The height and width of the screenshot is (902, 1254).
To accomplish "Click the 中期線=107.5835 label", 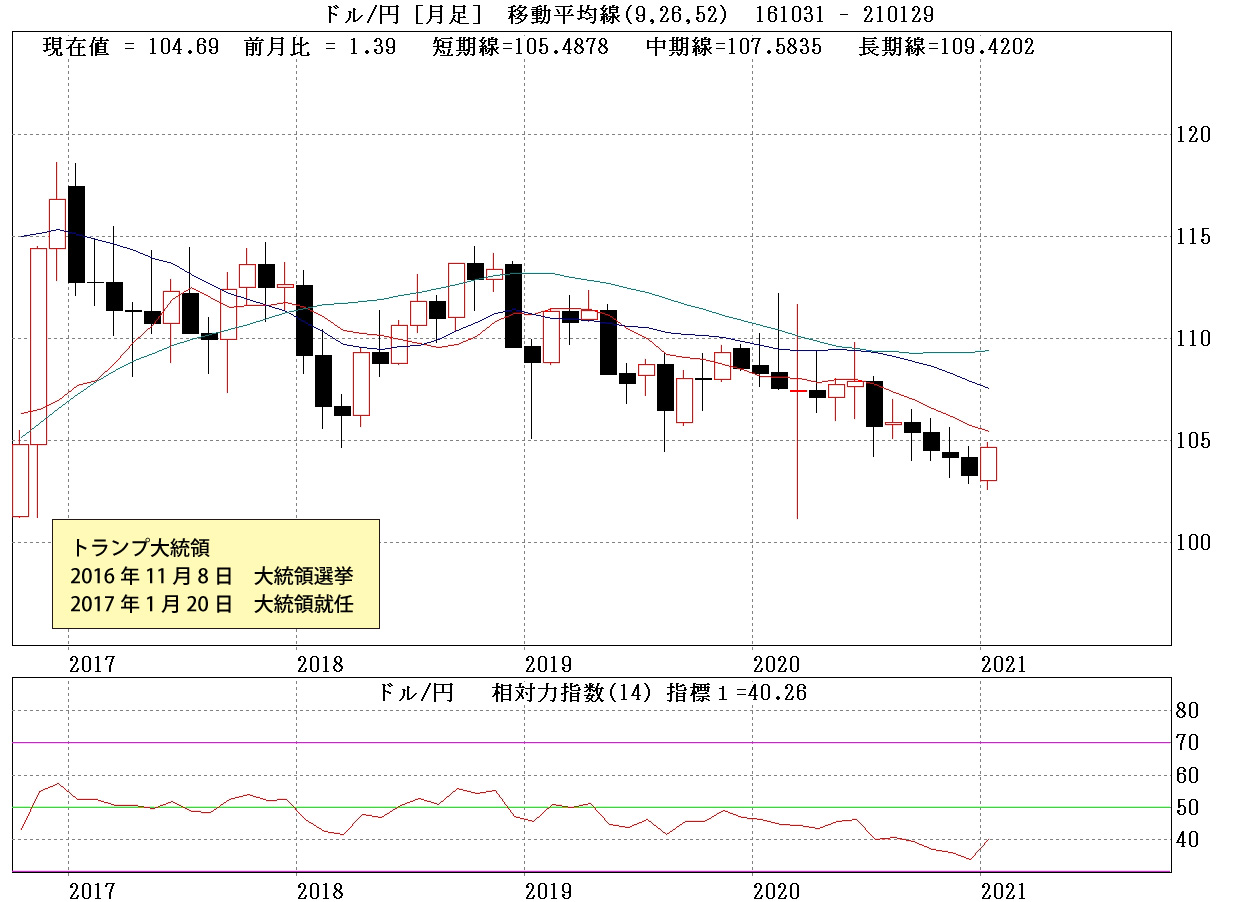I will pyautogui.click(x=734, y=48).
